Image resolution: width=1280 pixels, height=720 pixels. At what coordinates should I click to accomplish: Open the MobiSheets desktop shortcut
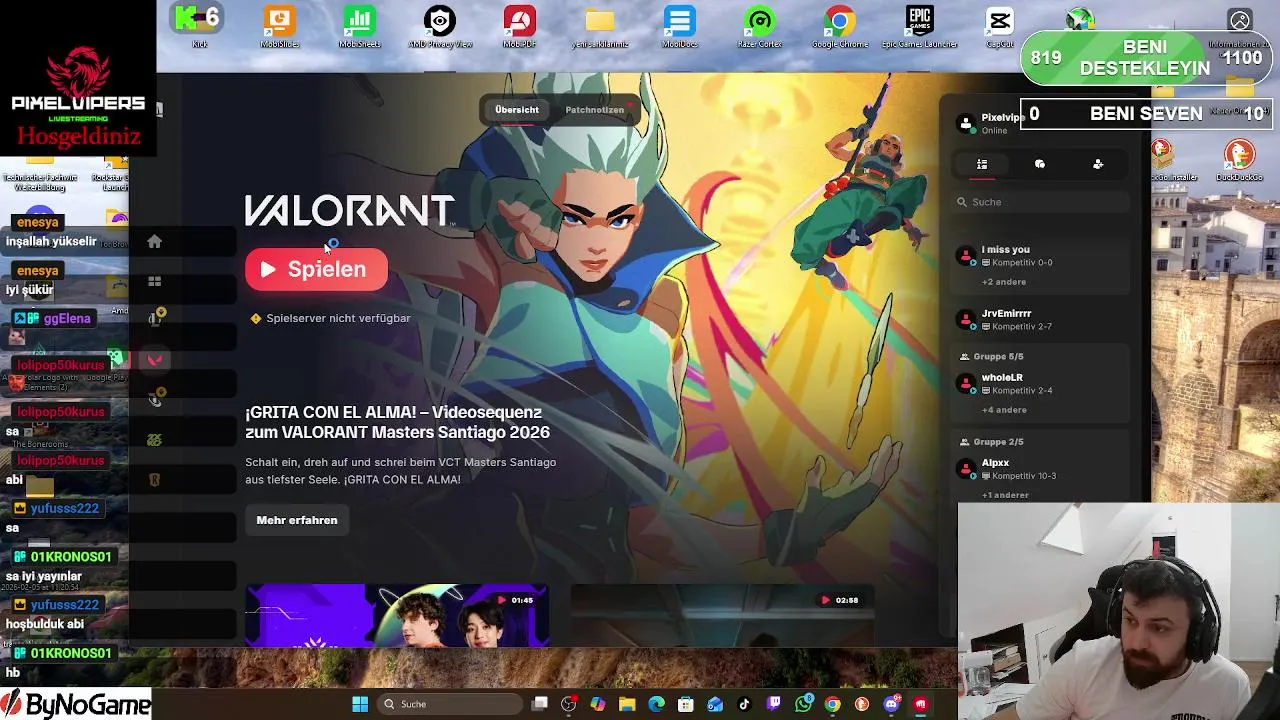click(359, 26)
